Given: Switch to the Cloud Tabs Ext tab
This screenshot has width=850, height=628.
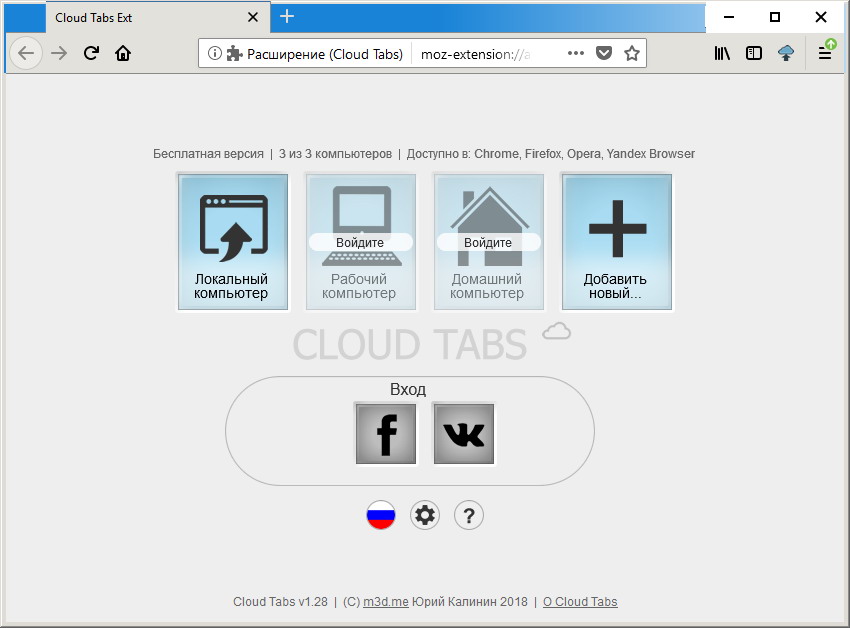Looking at the screenshot, I should coord(157,17).
